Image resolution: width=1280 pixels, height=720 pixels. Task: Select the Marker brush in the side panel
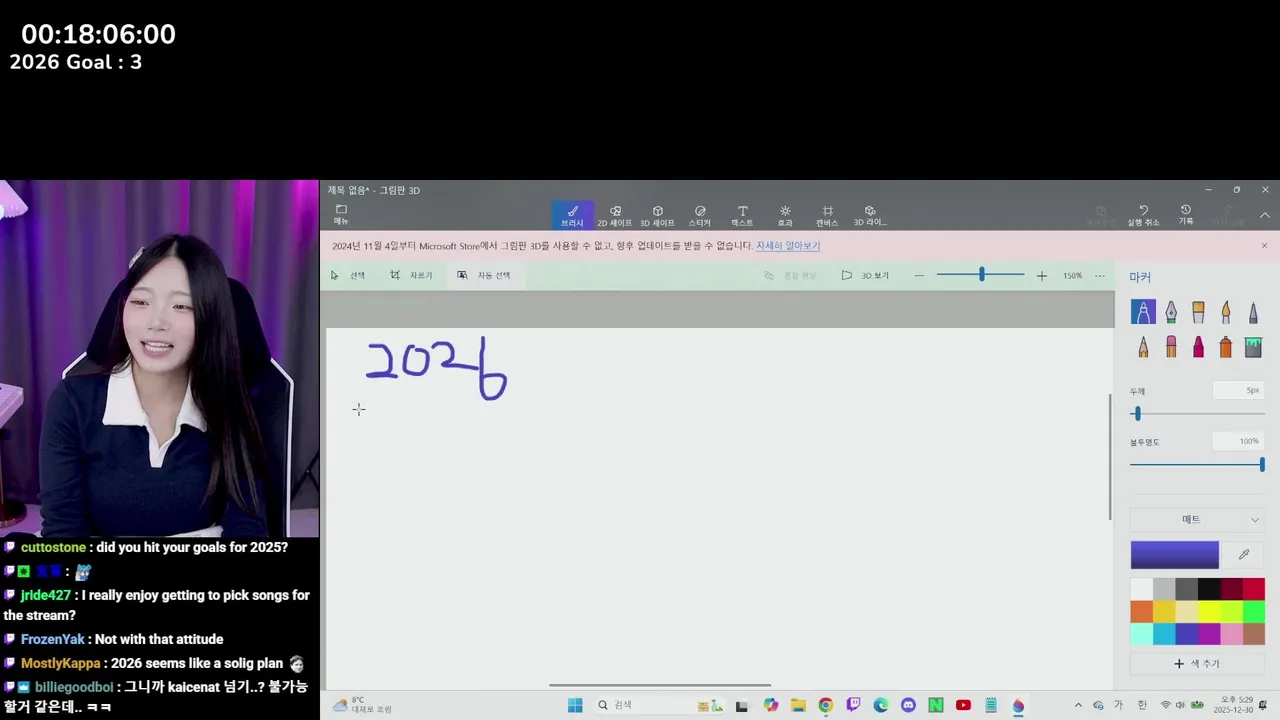1143,312
